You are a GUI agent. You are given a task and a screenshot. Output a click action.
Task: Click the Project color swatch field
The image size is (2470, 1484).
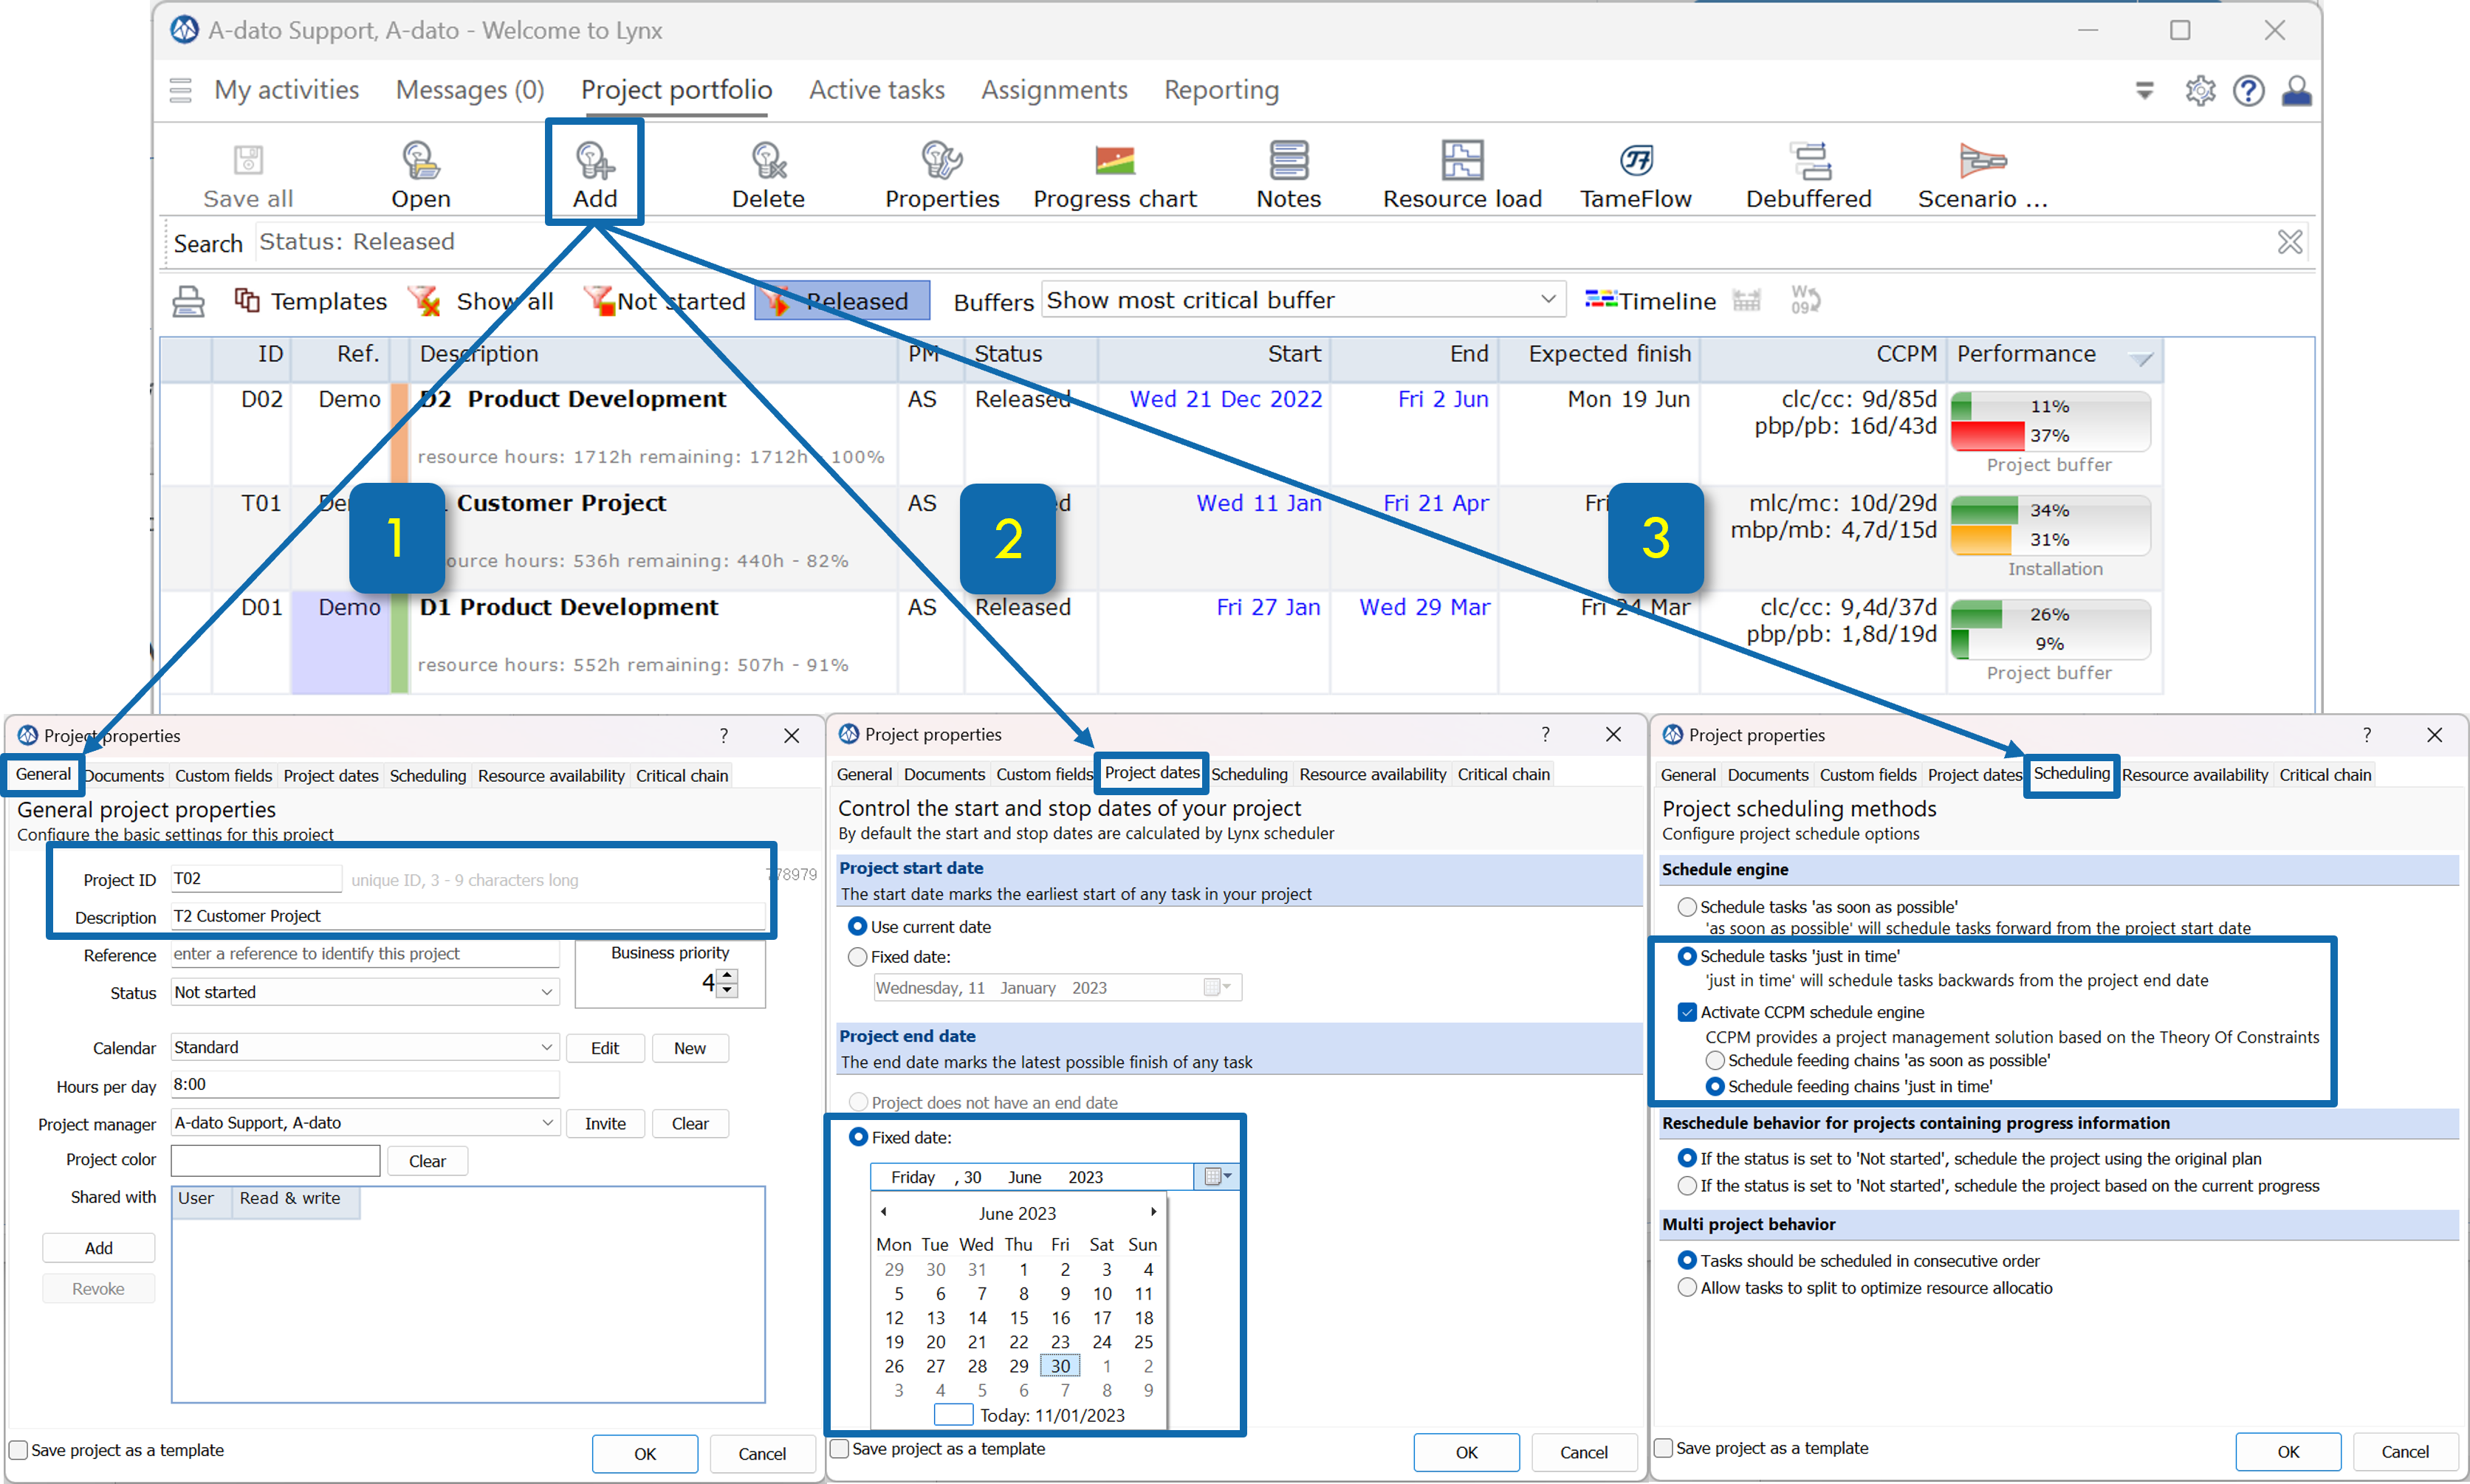275,1160
